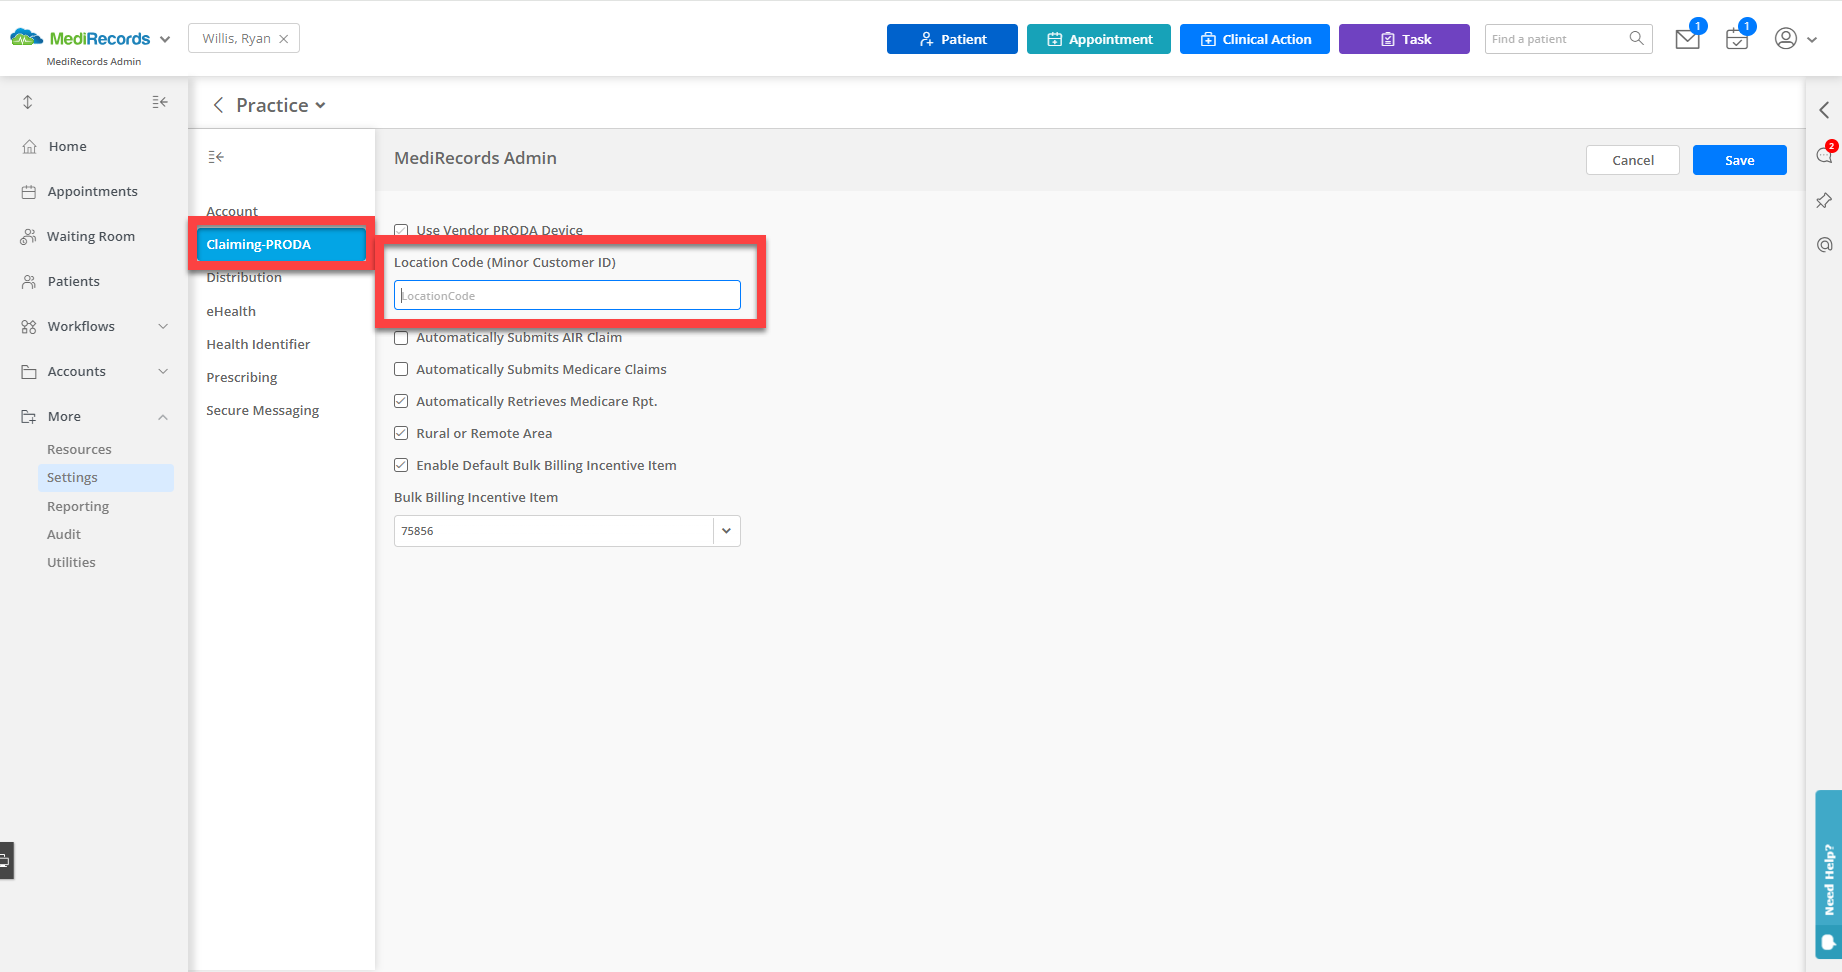The width and height of the screenshot is (1842, 972).
Task: Expand the right side panel arrow
Action: pyautogui.click(x=1824, y=110)
